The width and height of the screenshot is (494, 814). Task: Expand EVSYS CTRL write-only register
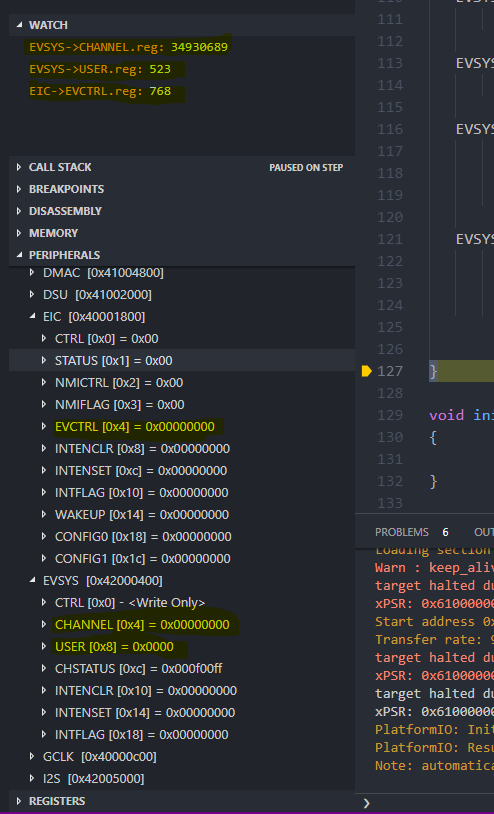[45, 603]
